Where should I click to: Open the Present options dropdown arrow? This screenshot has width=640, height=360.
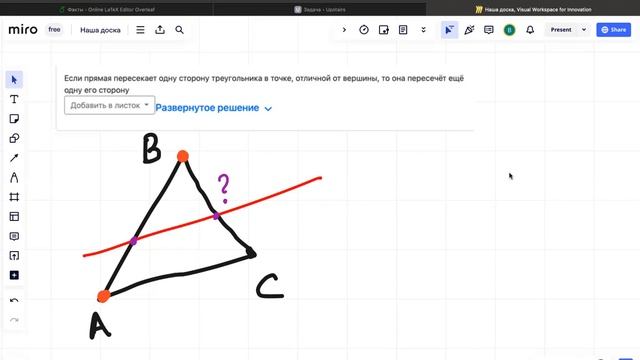pos(584,30)
